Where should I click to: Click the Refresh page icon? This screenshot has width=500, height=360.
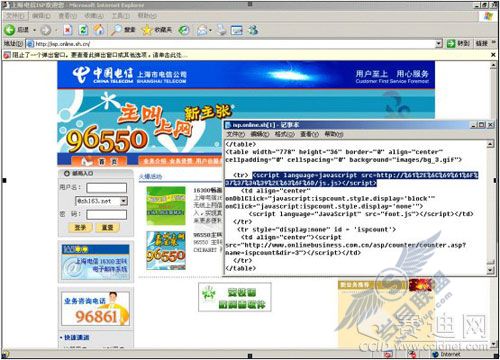(x=83, y=30)
